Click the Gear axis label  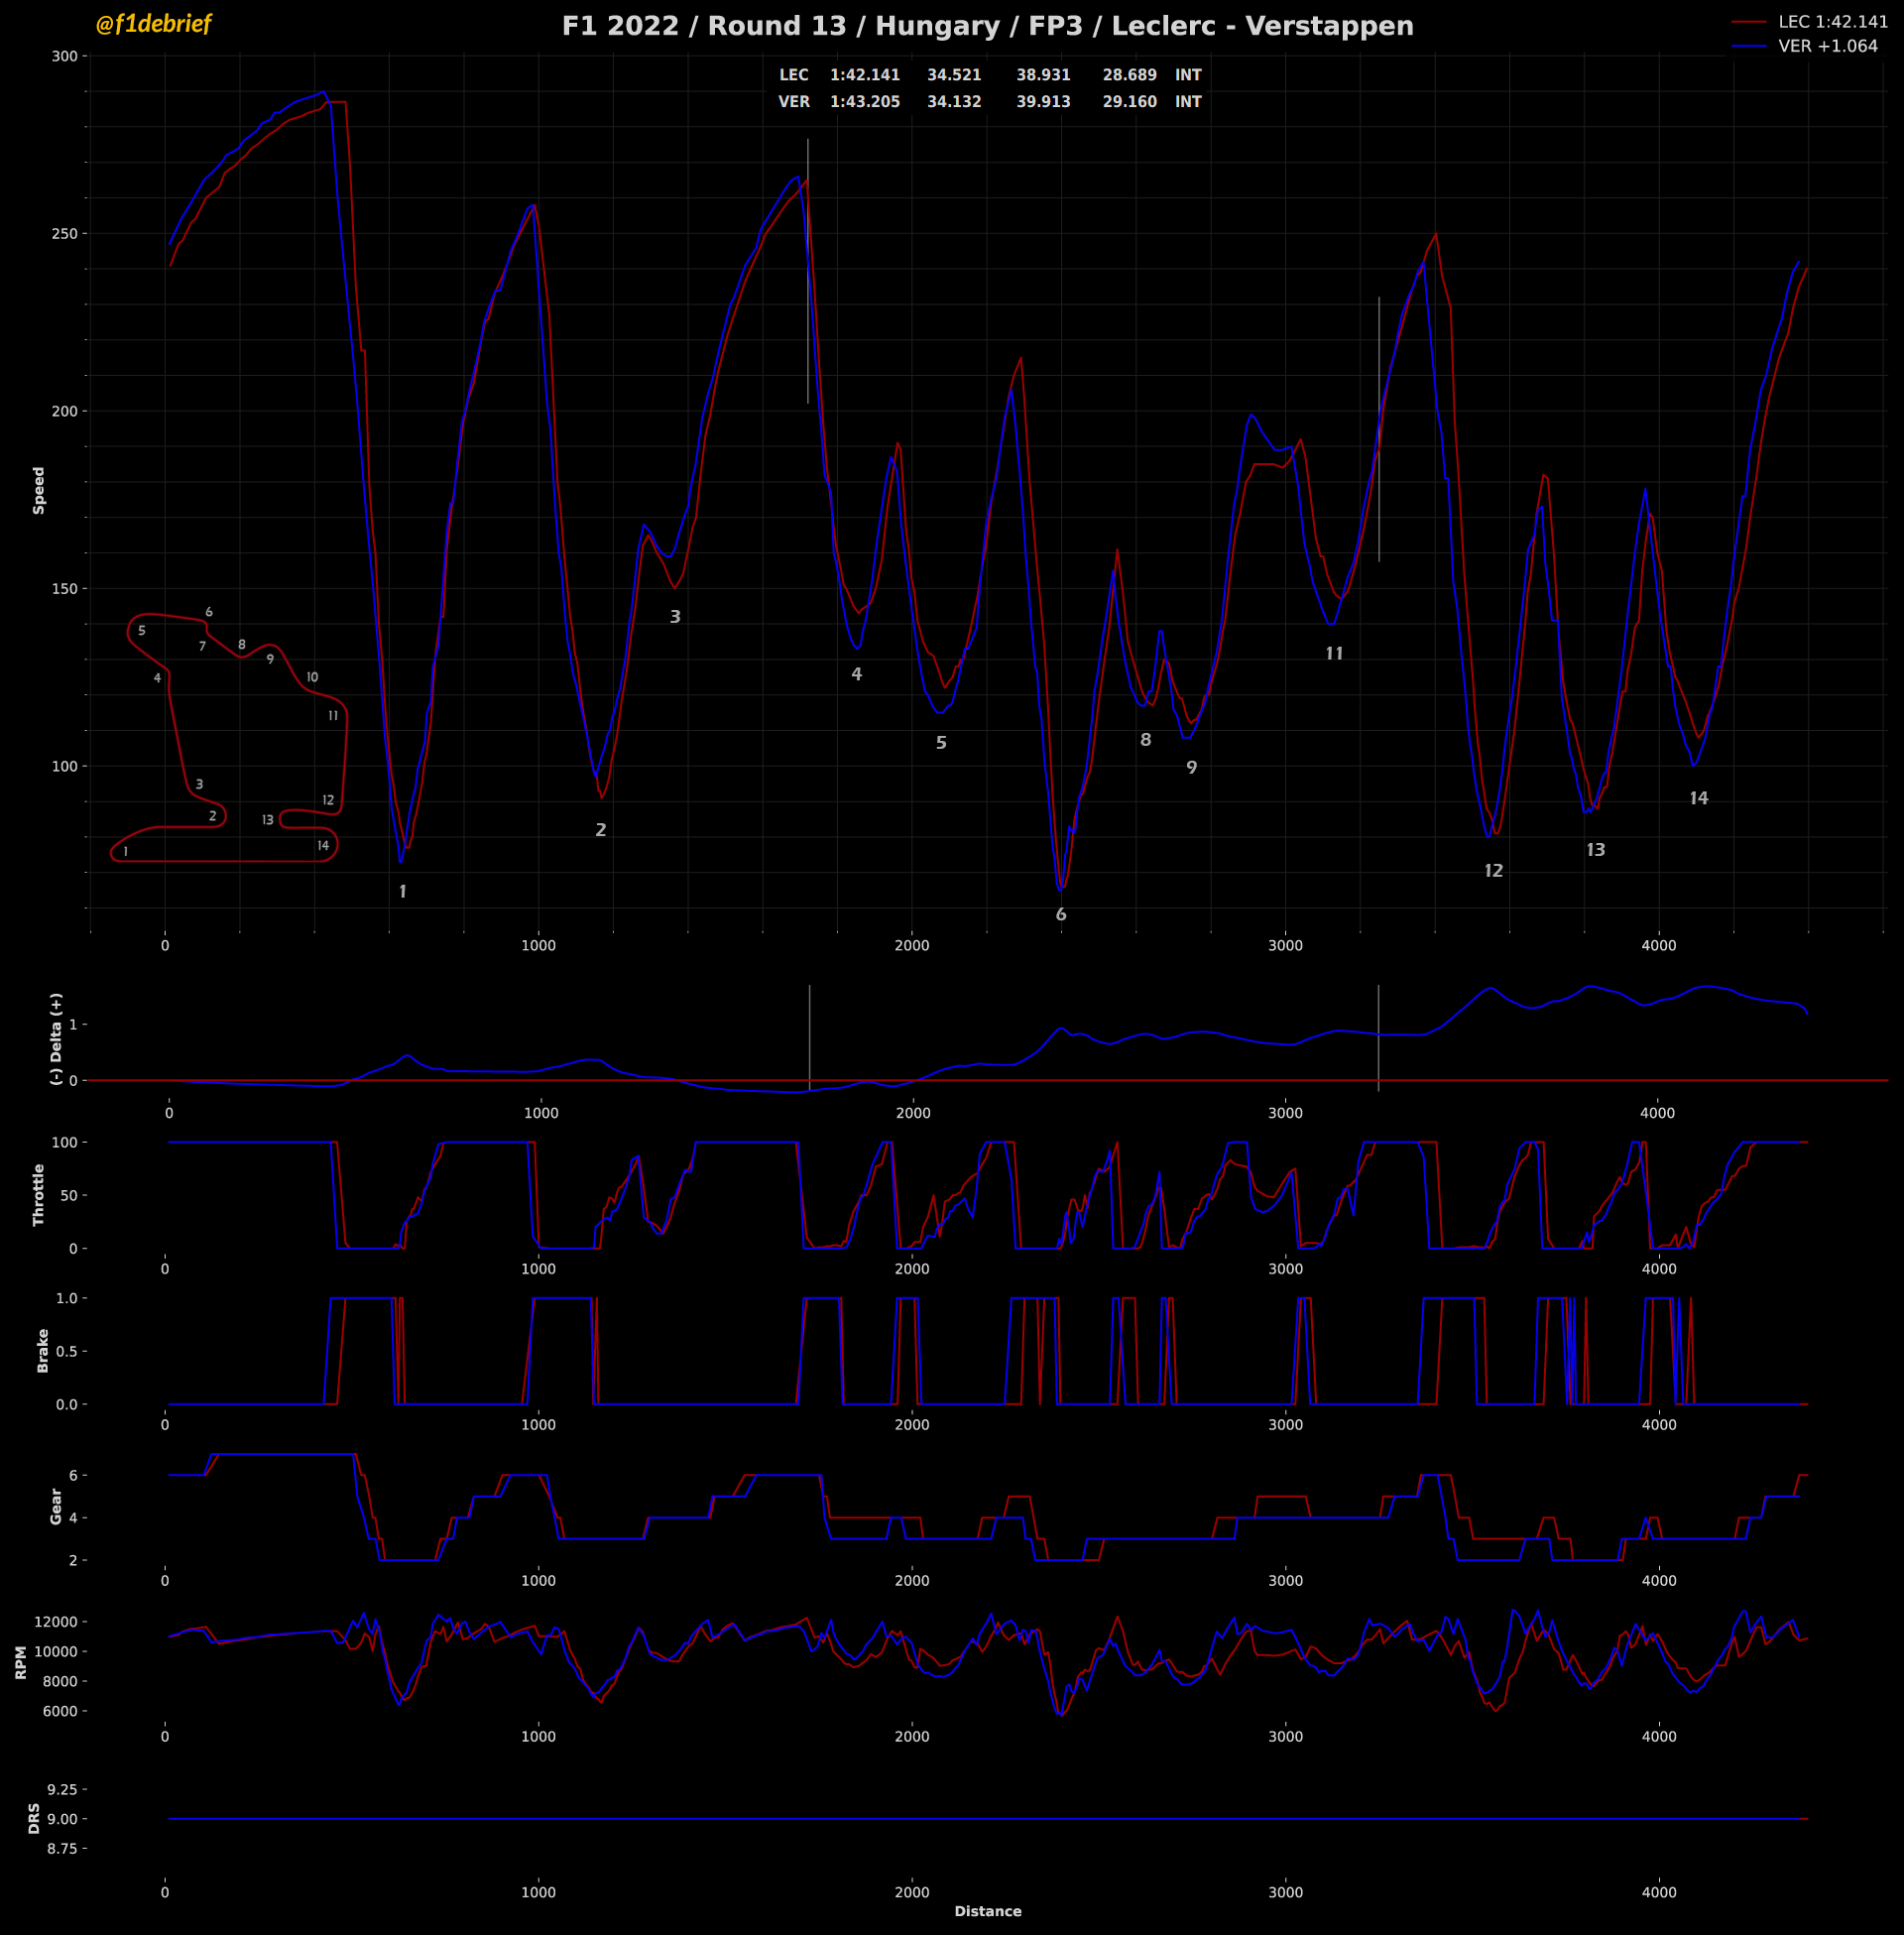pyautogui.click(x=56, y=1506)
